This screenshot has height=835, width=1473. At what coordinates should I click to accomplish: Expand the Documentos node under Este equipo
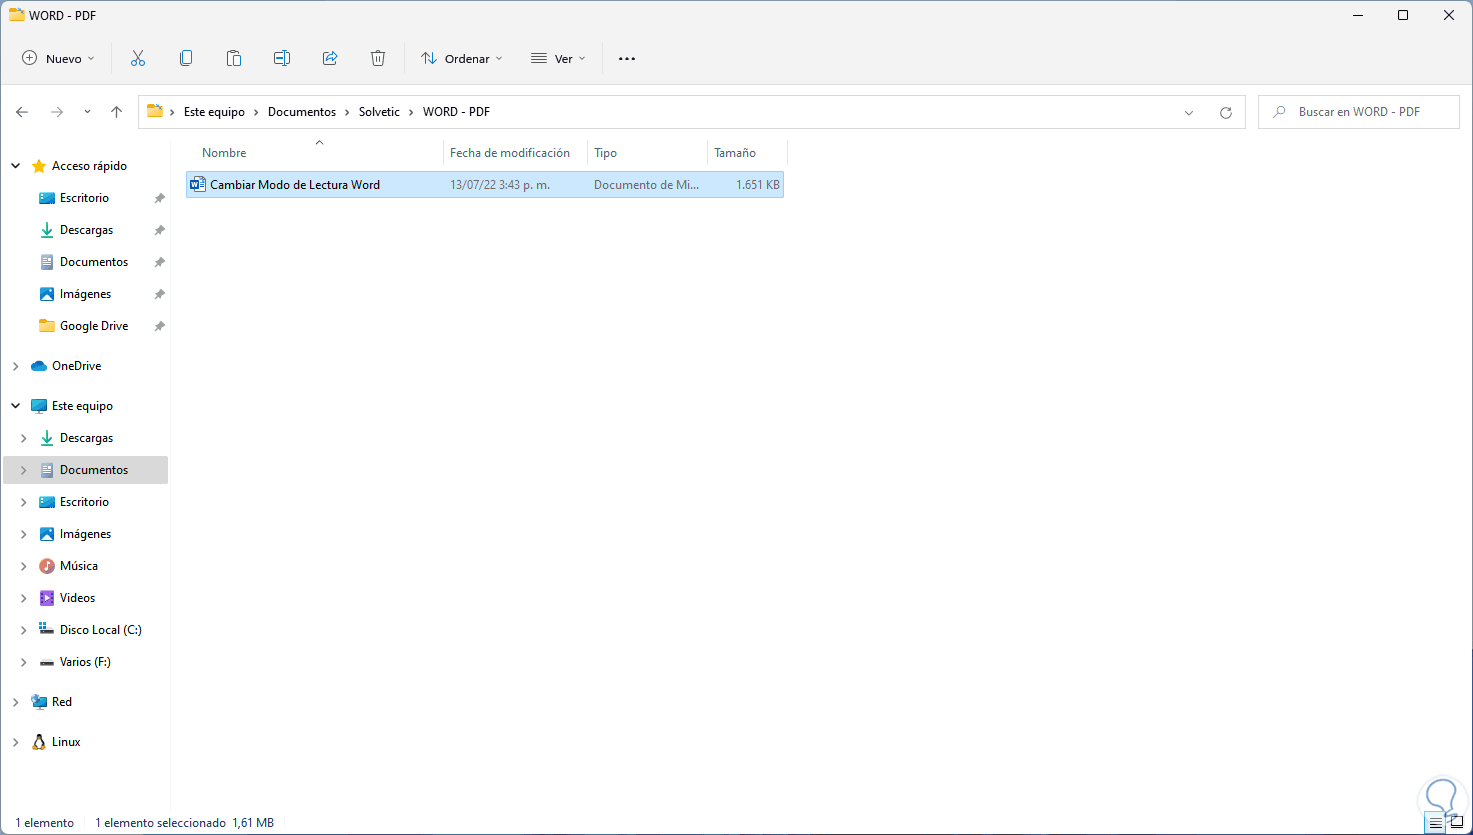[x=24, y=470]
